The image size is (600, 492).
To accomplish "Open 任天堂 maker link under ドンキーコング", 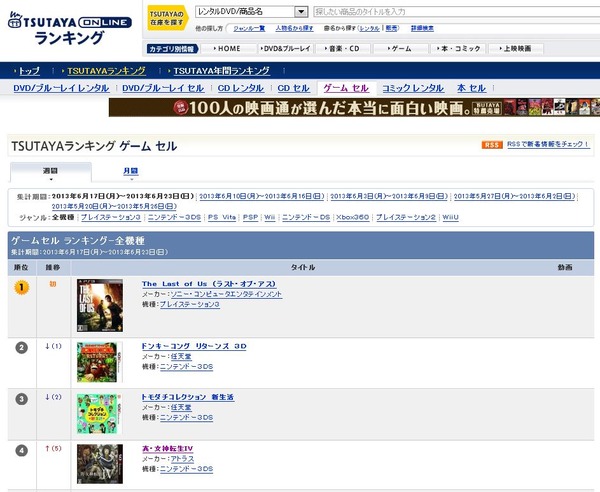I will coord(181,357).
